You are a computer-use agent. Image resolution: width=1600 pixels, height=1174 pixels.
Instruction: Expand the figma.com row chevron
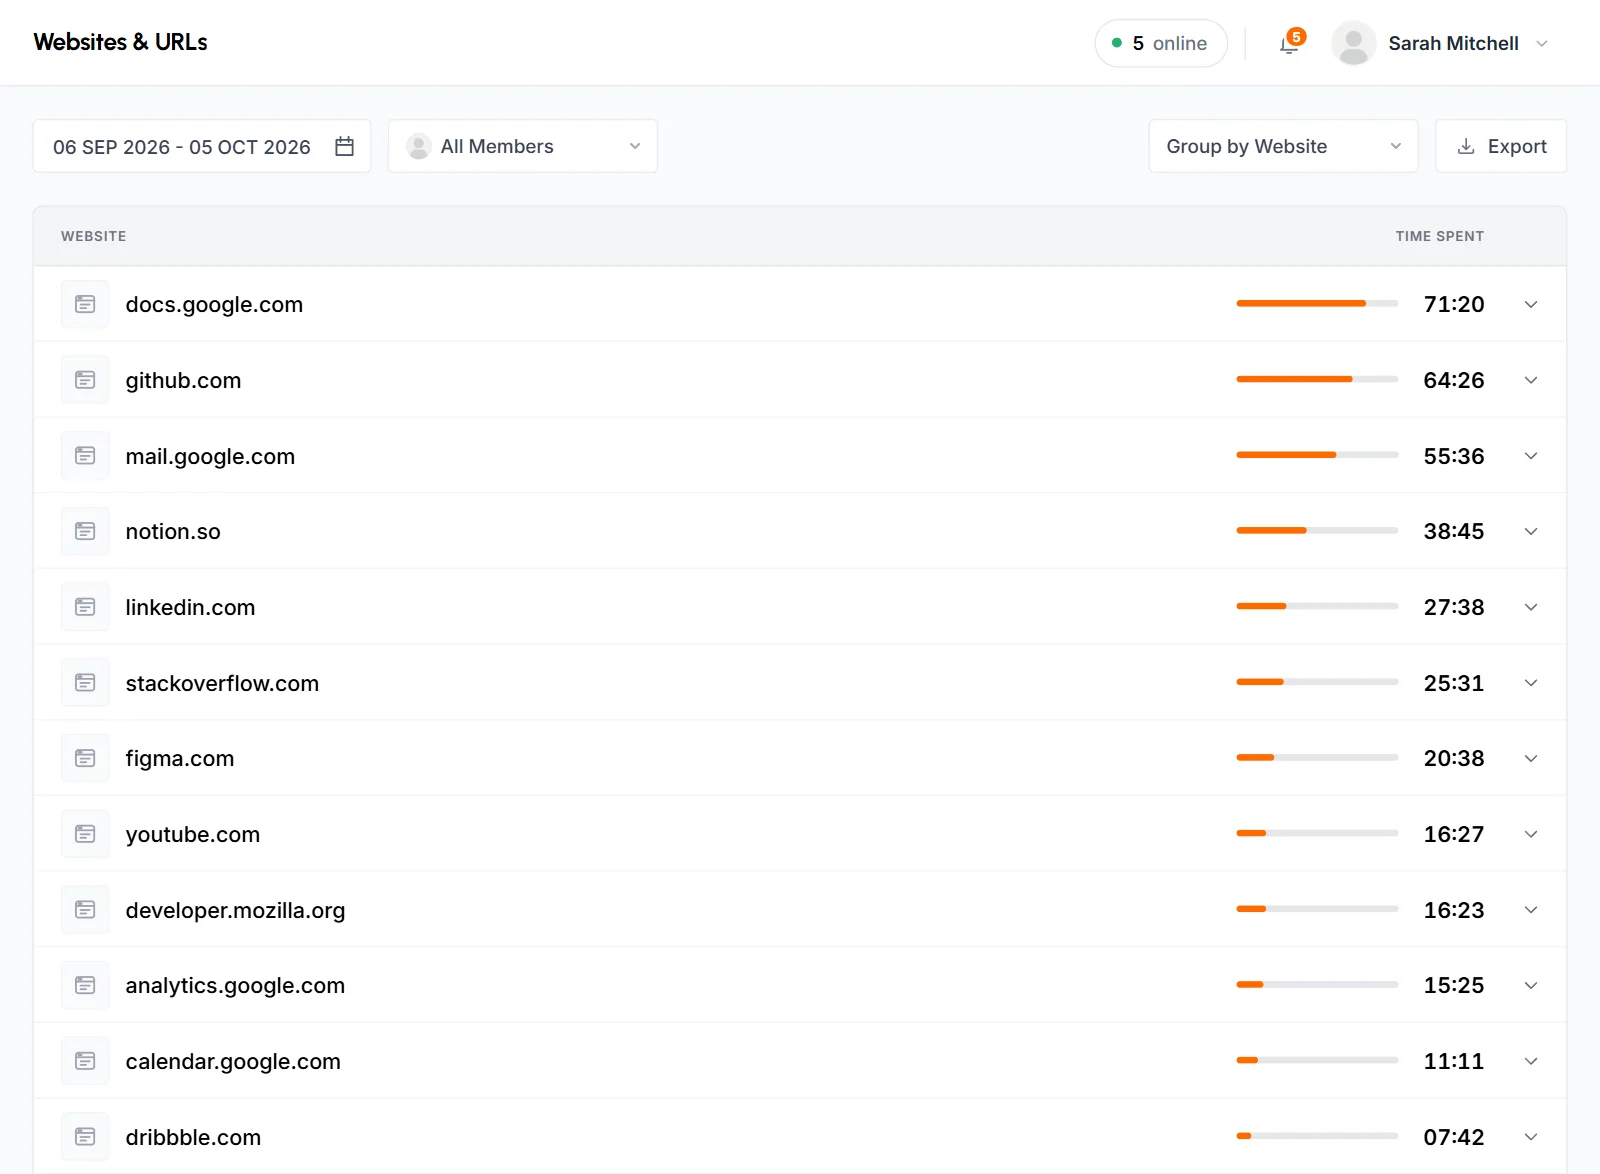(x=1531, y=758)
